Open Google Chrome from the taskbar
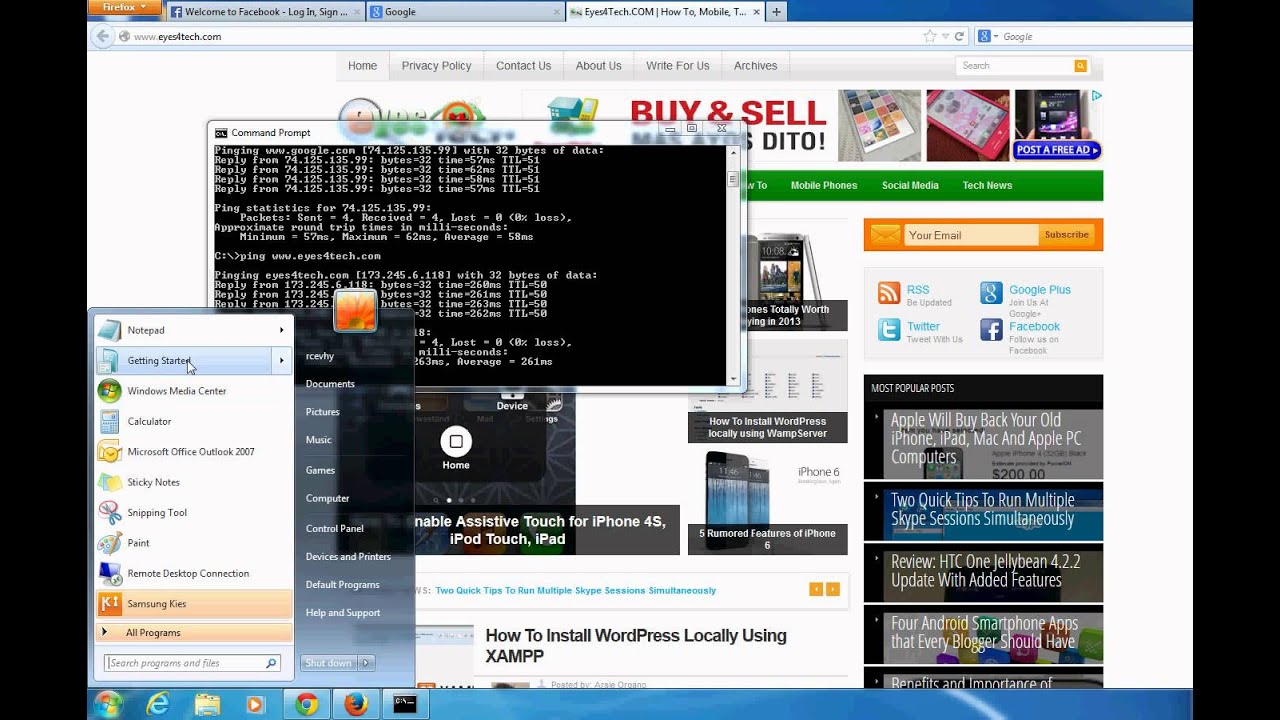The height and width of the screenshot is (720, 1280). [x=306, y=704]
